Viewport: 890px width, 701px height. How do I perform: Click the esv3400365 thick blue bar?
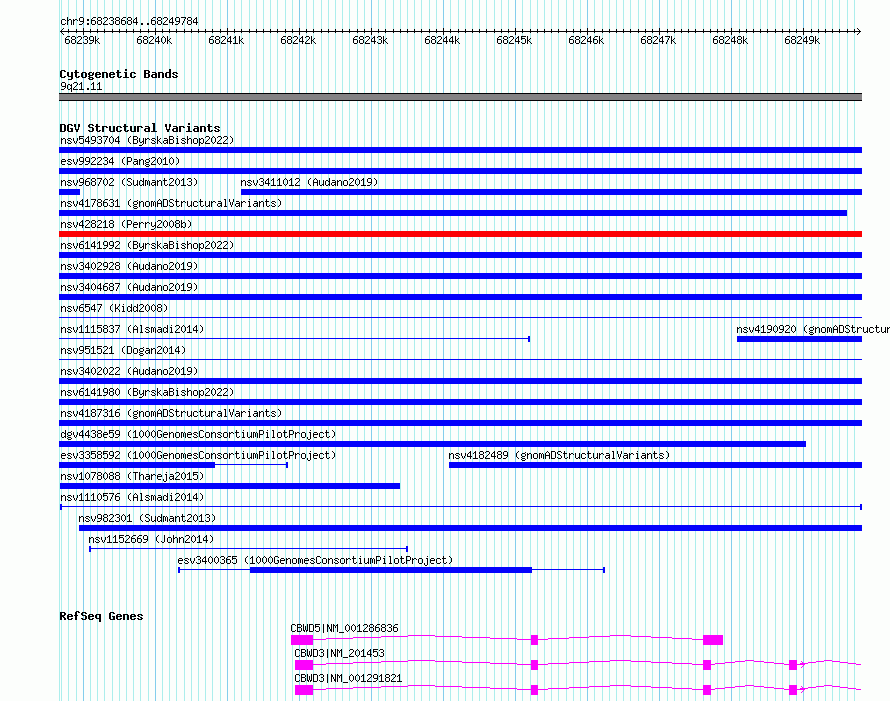point(391,570)
